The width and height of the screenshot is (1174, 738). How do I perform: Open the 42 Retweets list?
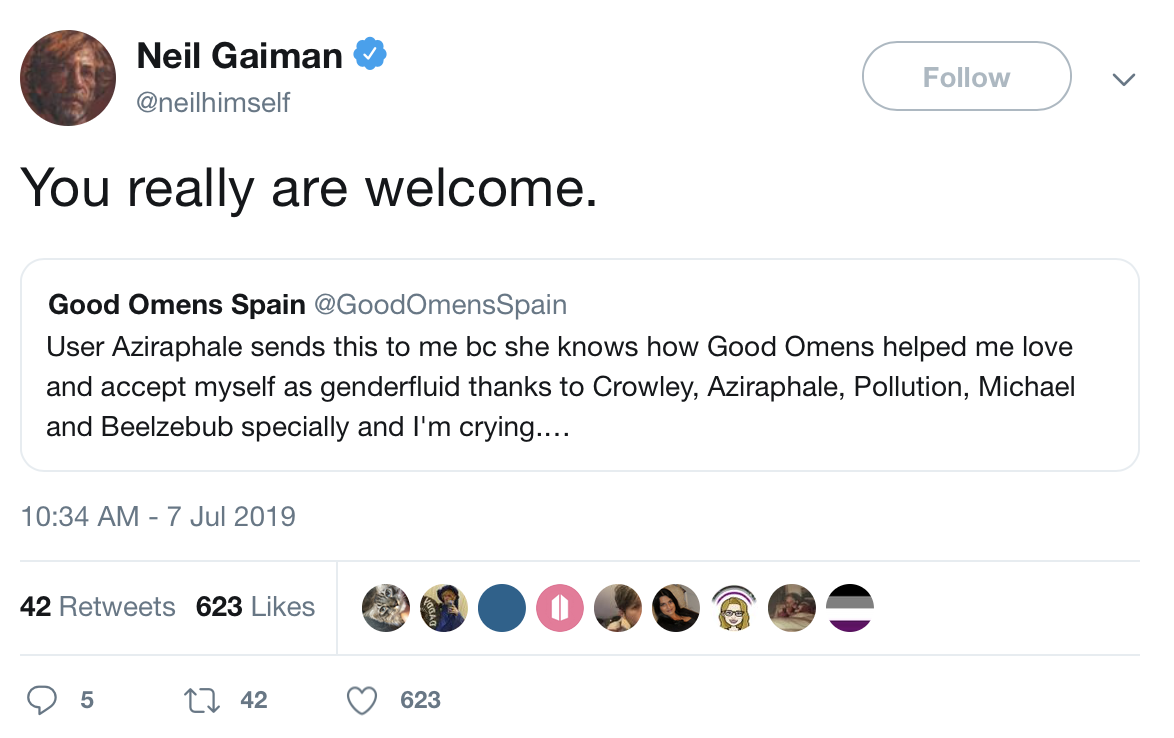[x=98, y=607]
